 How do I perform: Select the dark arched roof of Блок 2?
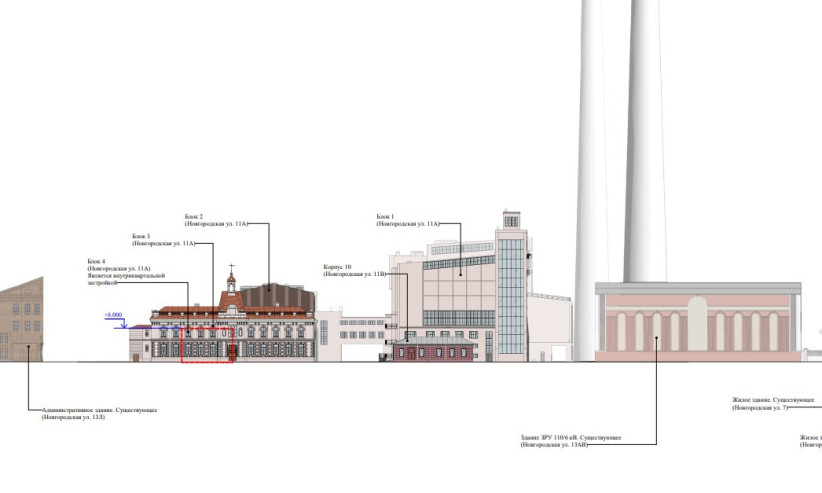[281, 295]
